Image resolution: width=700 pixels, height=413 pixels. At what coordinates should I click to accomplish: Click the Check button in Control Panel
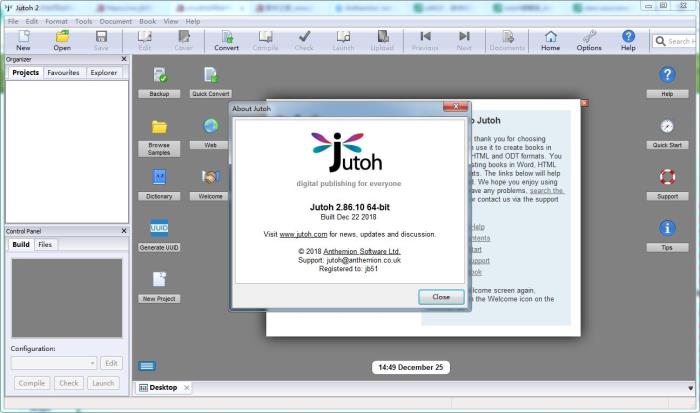click(x=69, y=383)
